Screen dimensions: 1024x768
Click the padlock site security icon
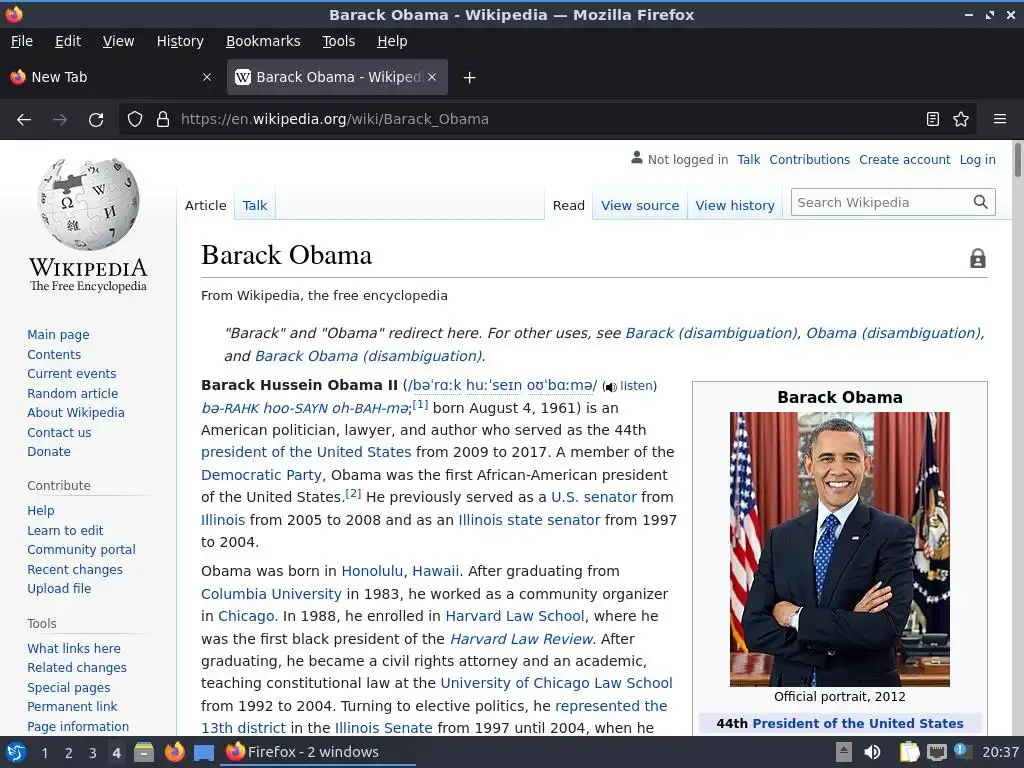coord(163,120)
